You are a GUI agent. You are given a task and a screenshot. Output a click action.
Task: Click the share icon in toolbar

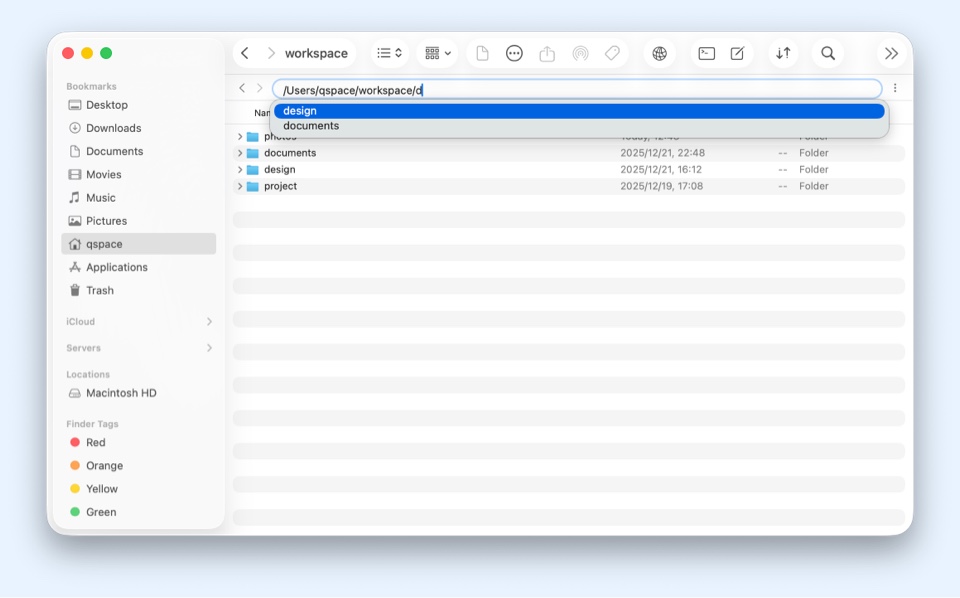(x=547, y=54)
